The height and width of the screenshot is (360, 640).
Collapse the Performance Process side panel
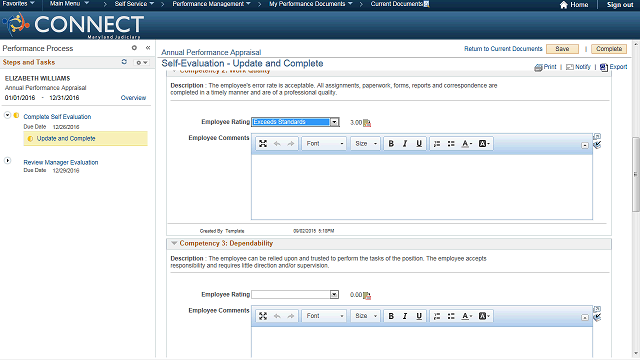(x=148, y=48)
